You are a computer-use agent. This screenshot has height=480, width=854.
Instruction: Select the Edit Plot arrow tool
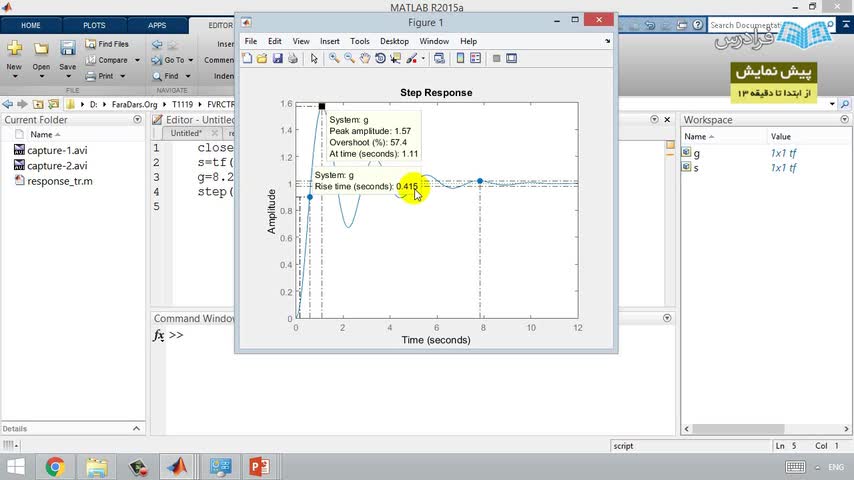(314, 58)
